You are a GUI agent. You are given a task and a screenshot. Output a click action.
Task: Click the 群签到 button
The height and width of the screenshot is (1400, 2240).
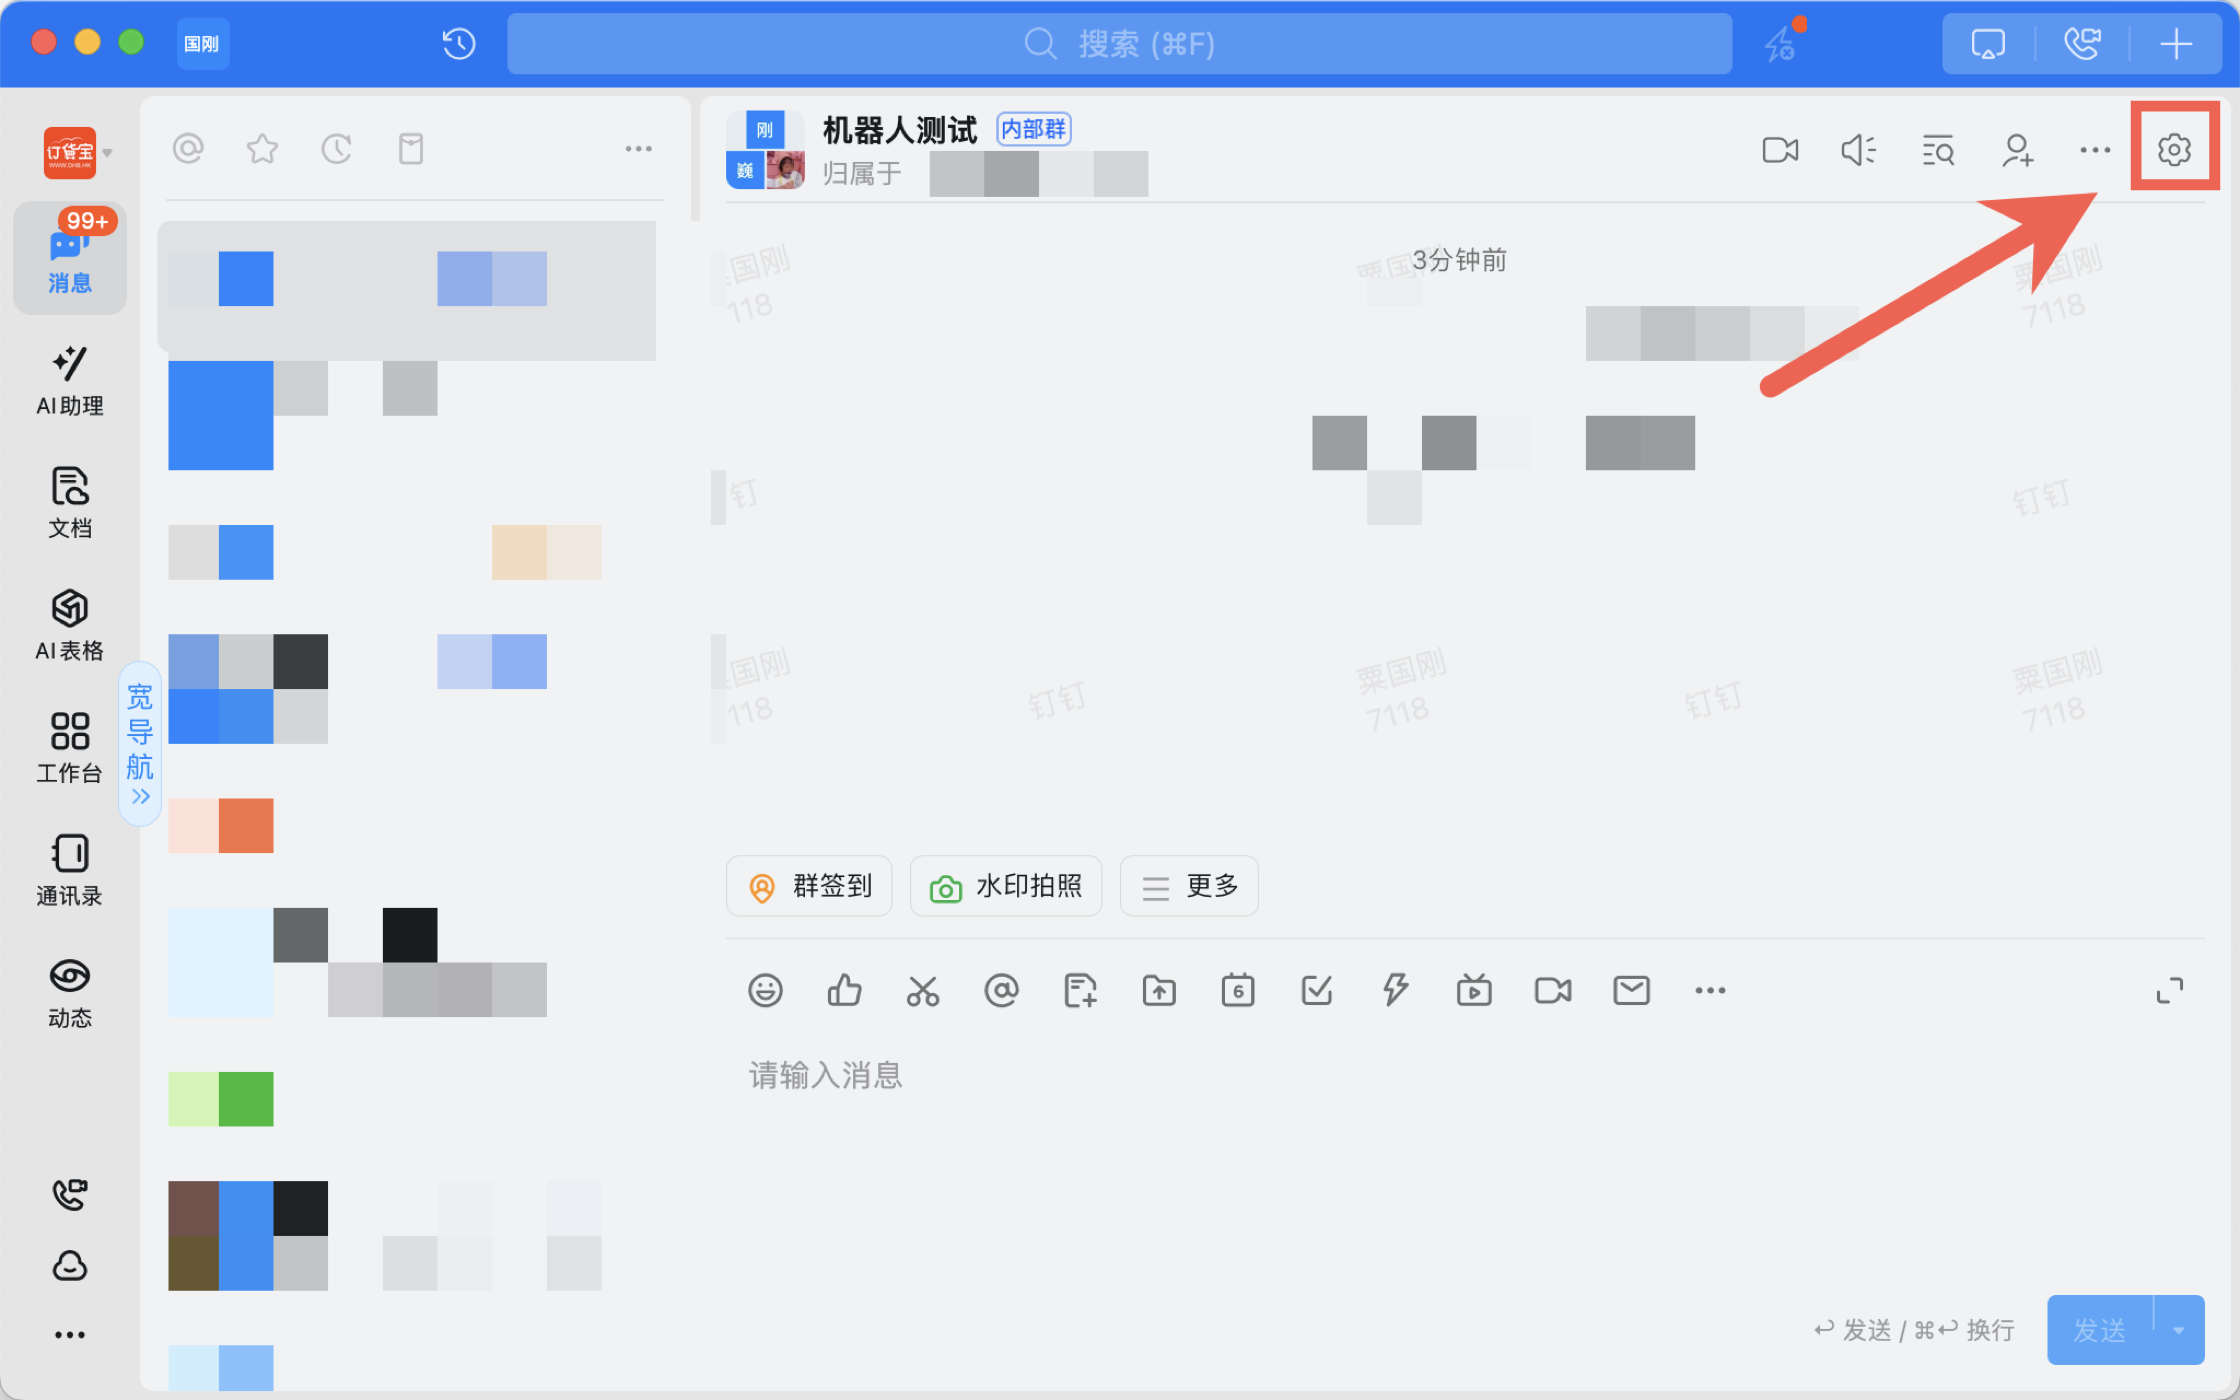click(x=809, y=886)
